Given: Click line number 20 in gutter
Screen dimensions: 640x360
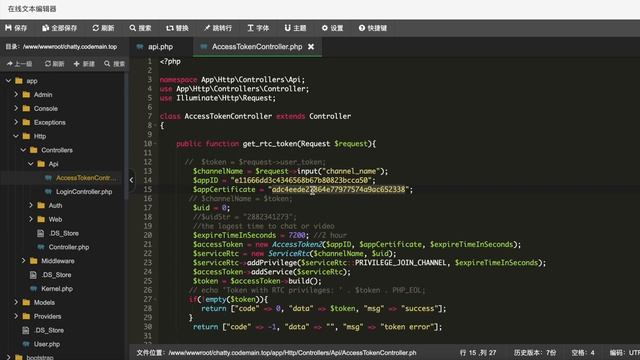Looking at the screenshot, I should [148, 235].
